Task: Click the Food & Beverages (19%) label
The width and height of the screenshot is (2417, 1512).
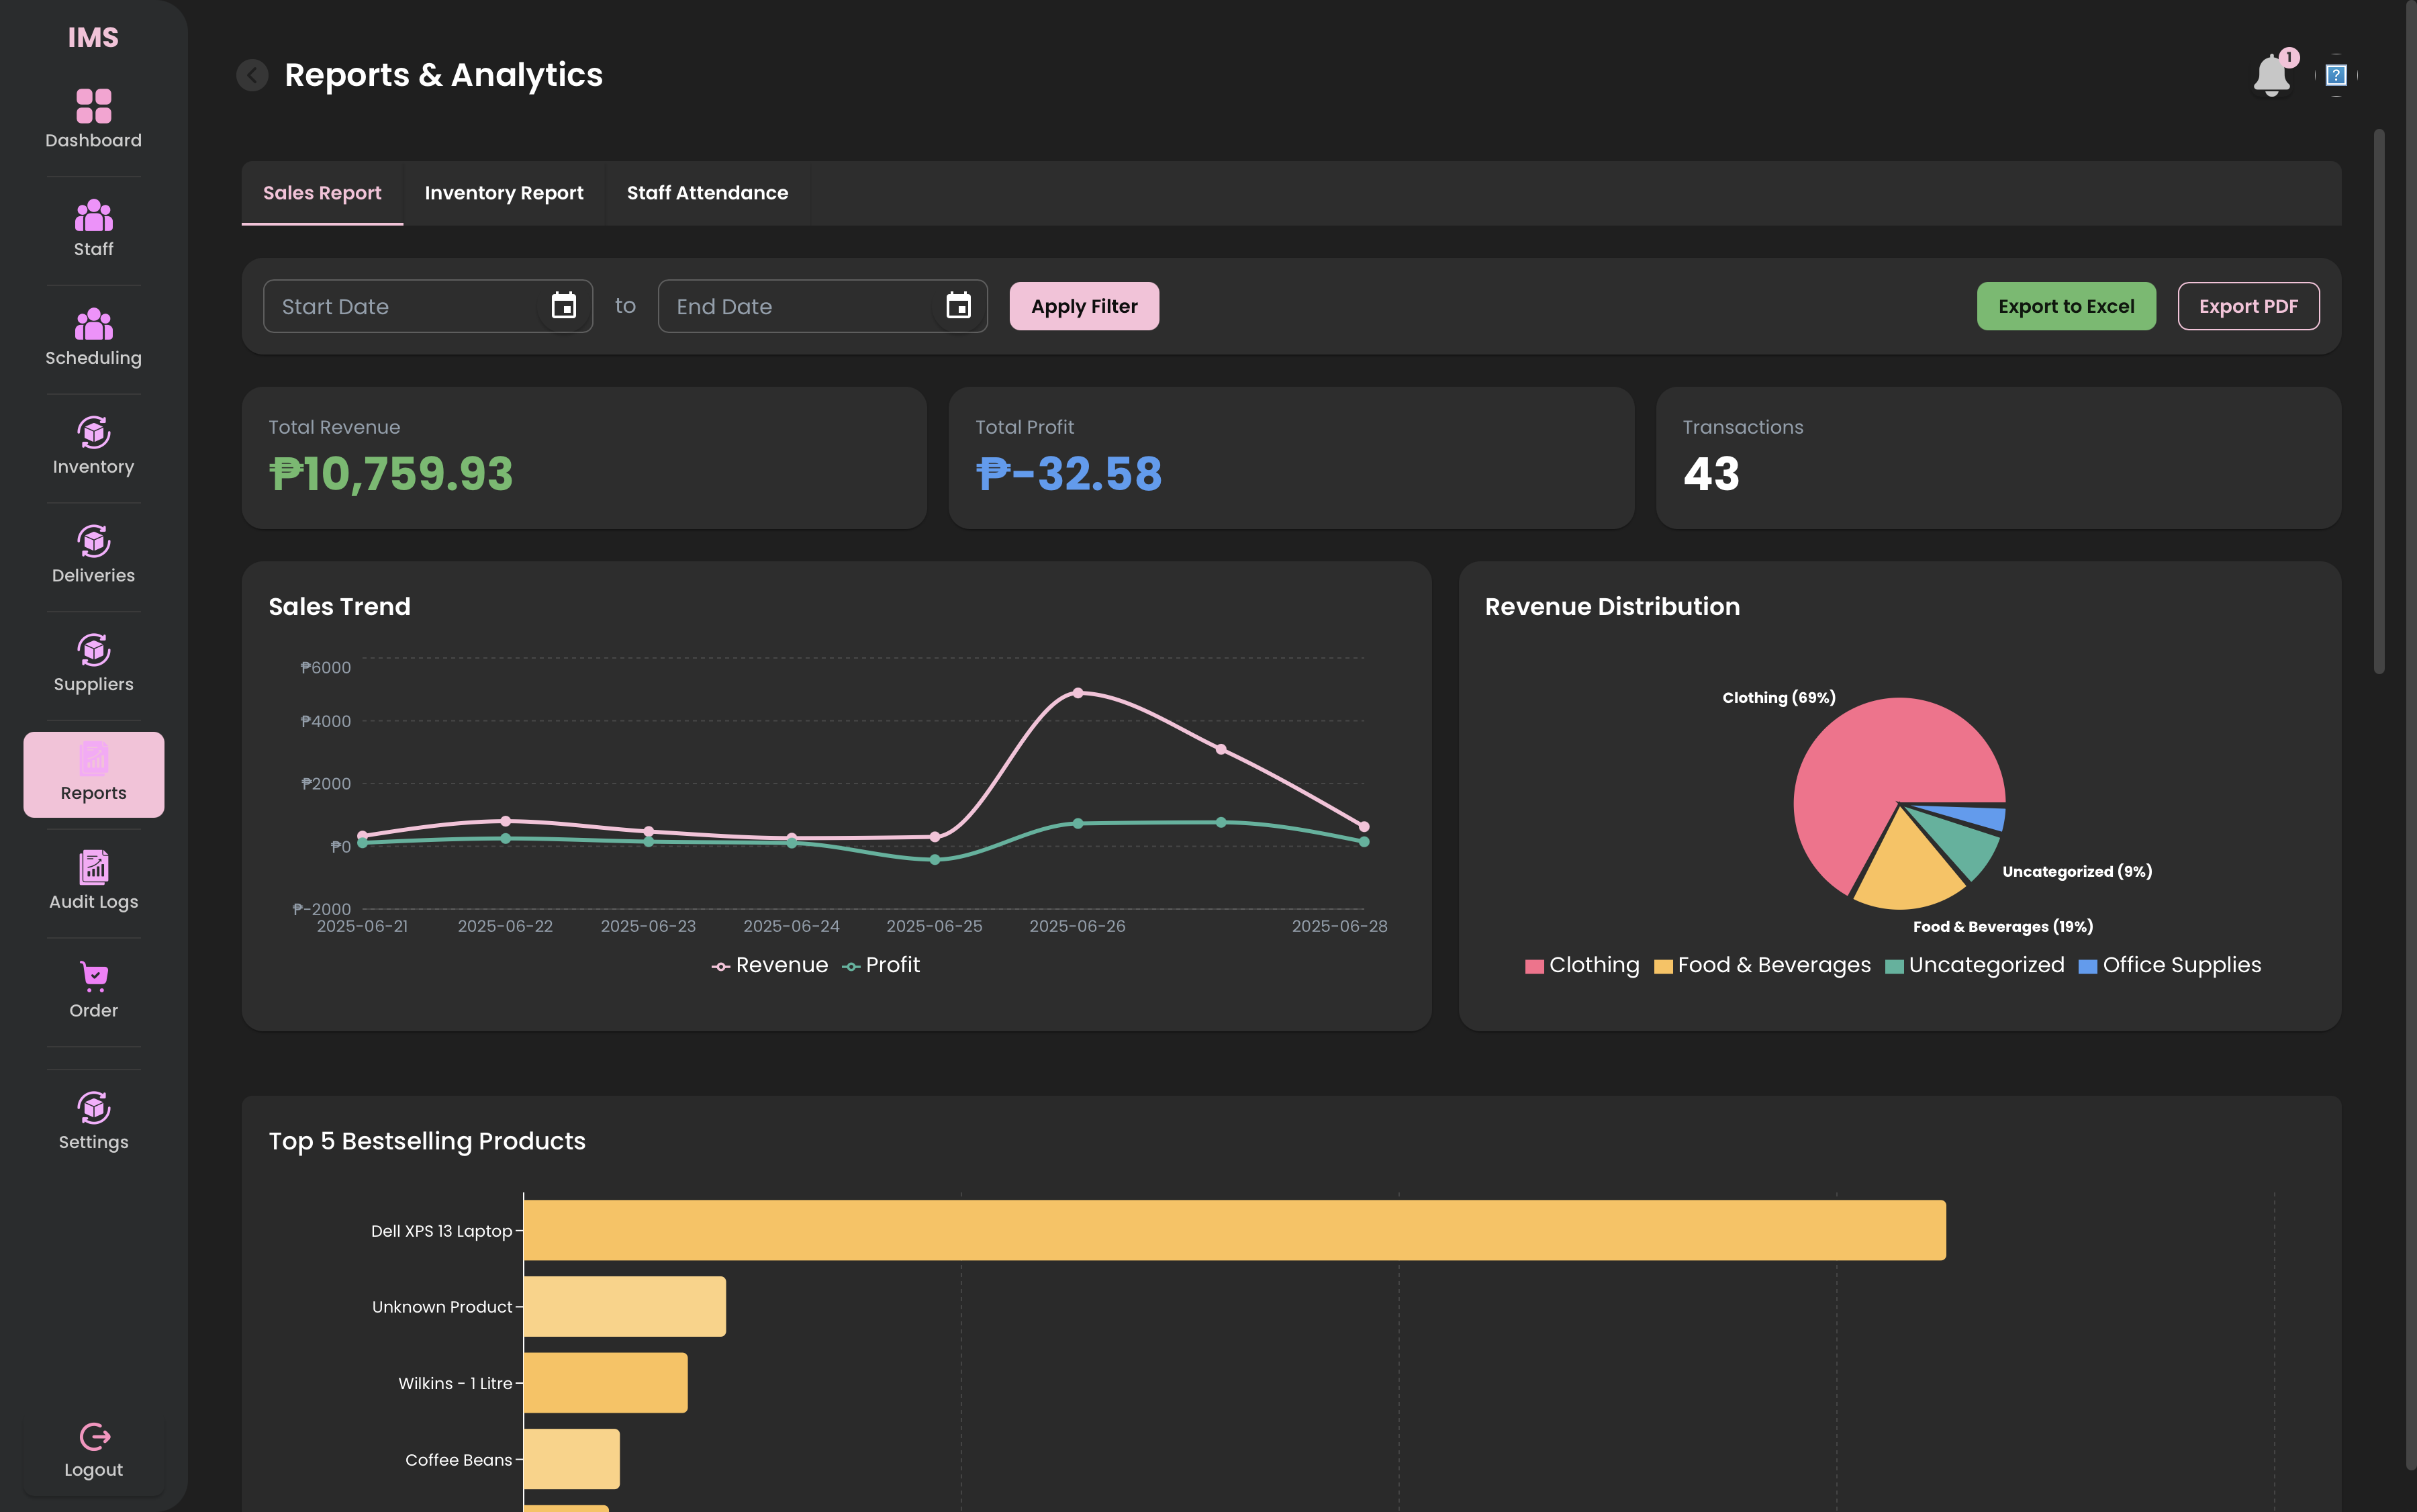Action: [2003, 927]
